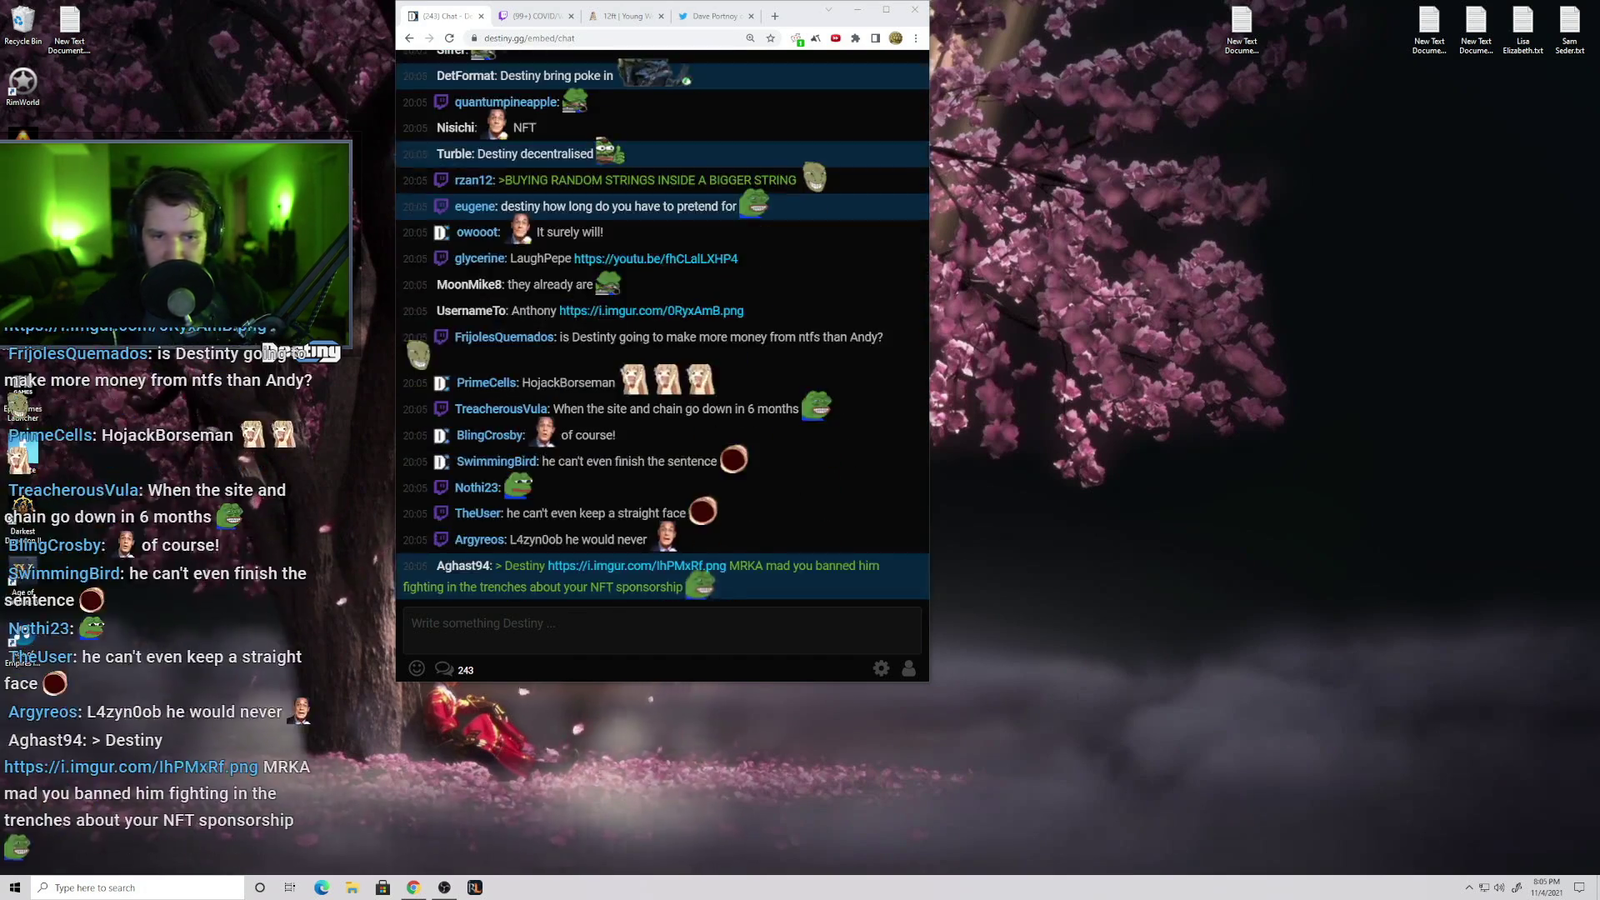Switch to Chrome on the taskbar
The image size is (1600, 900).
[x=413, y=887]
